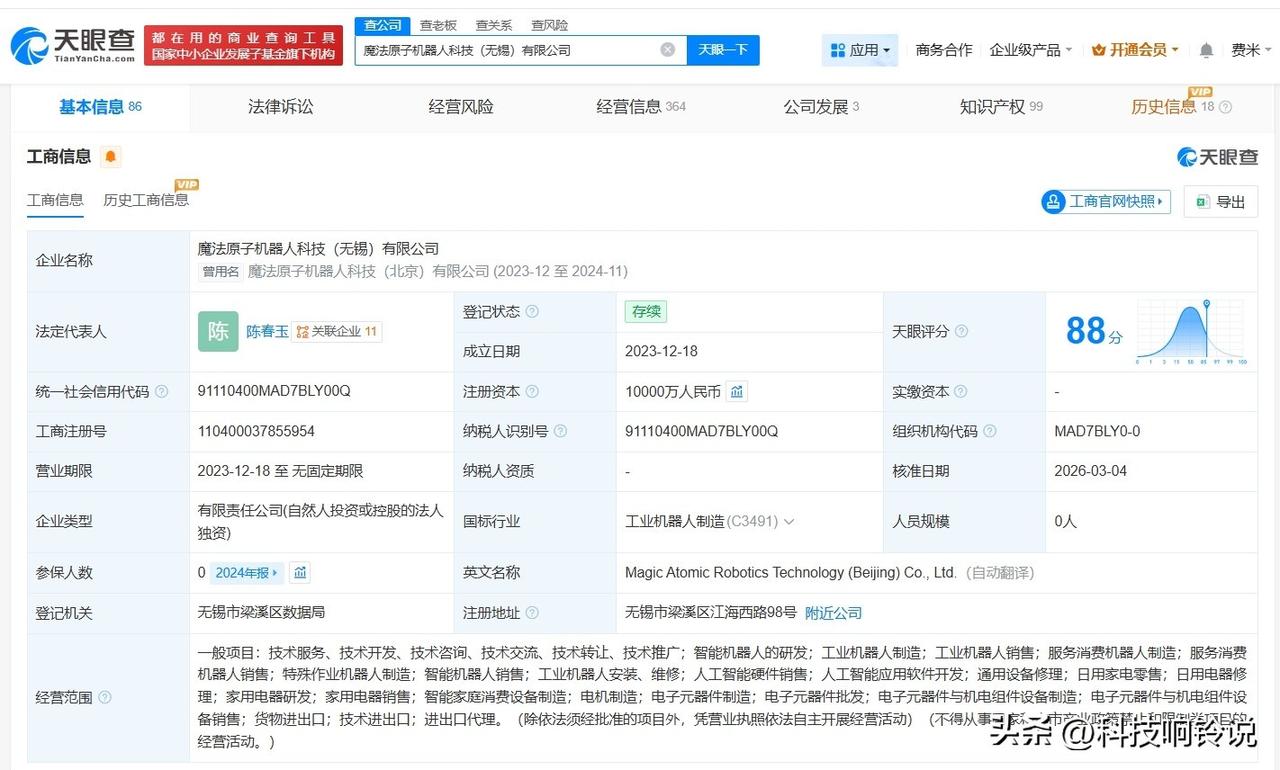Switch to the 知识产权 tab
Image resolution: width=1280 pixels, height=770 pixels.
[1001, 107]
